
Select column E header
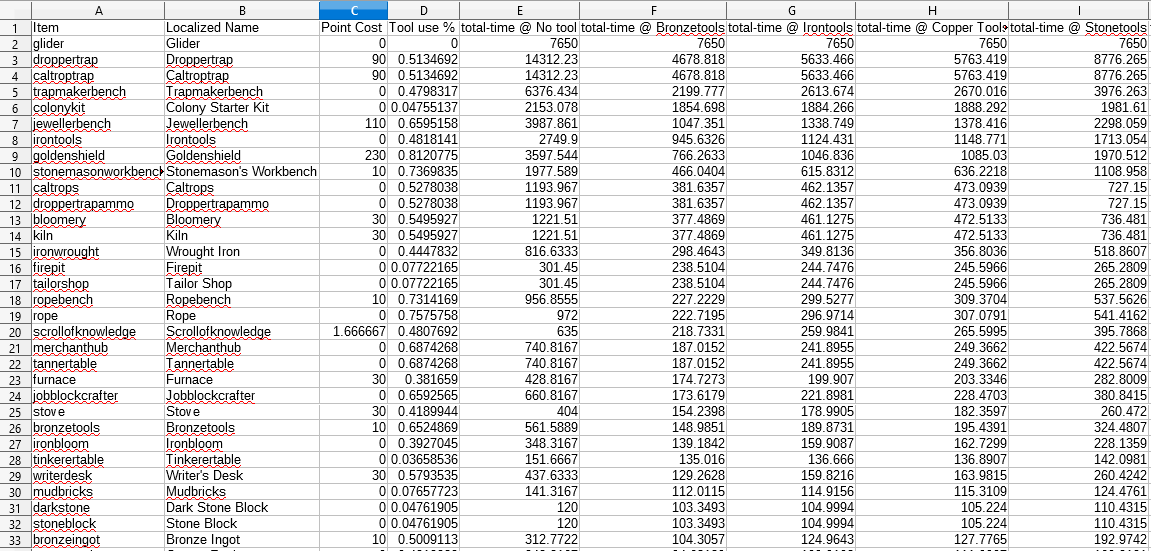520,10
